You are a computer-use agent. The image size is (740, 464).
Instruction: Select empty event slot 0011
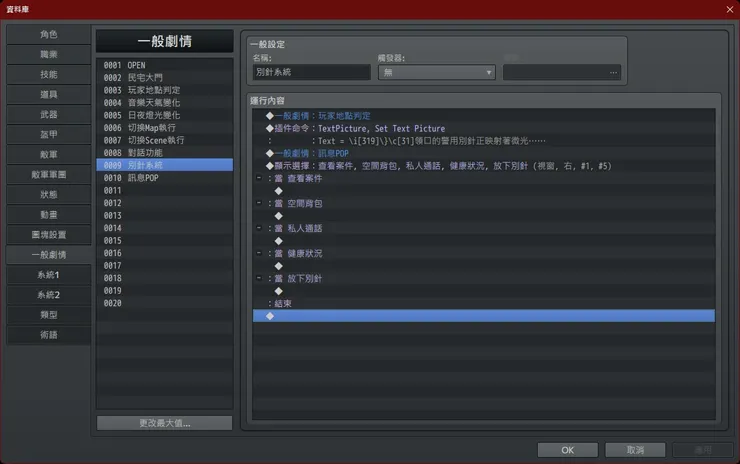[x=165, y=190]
